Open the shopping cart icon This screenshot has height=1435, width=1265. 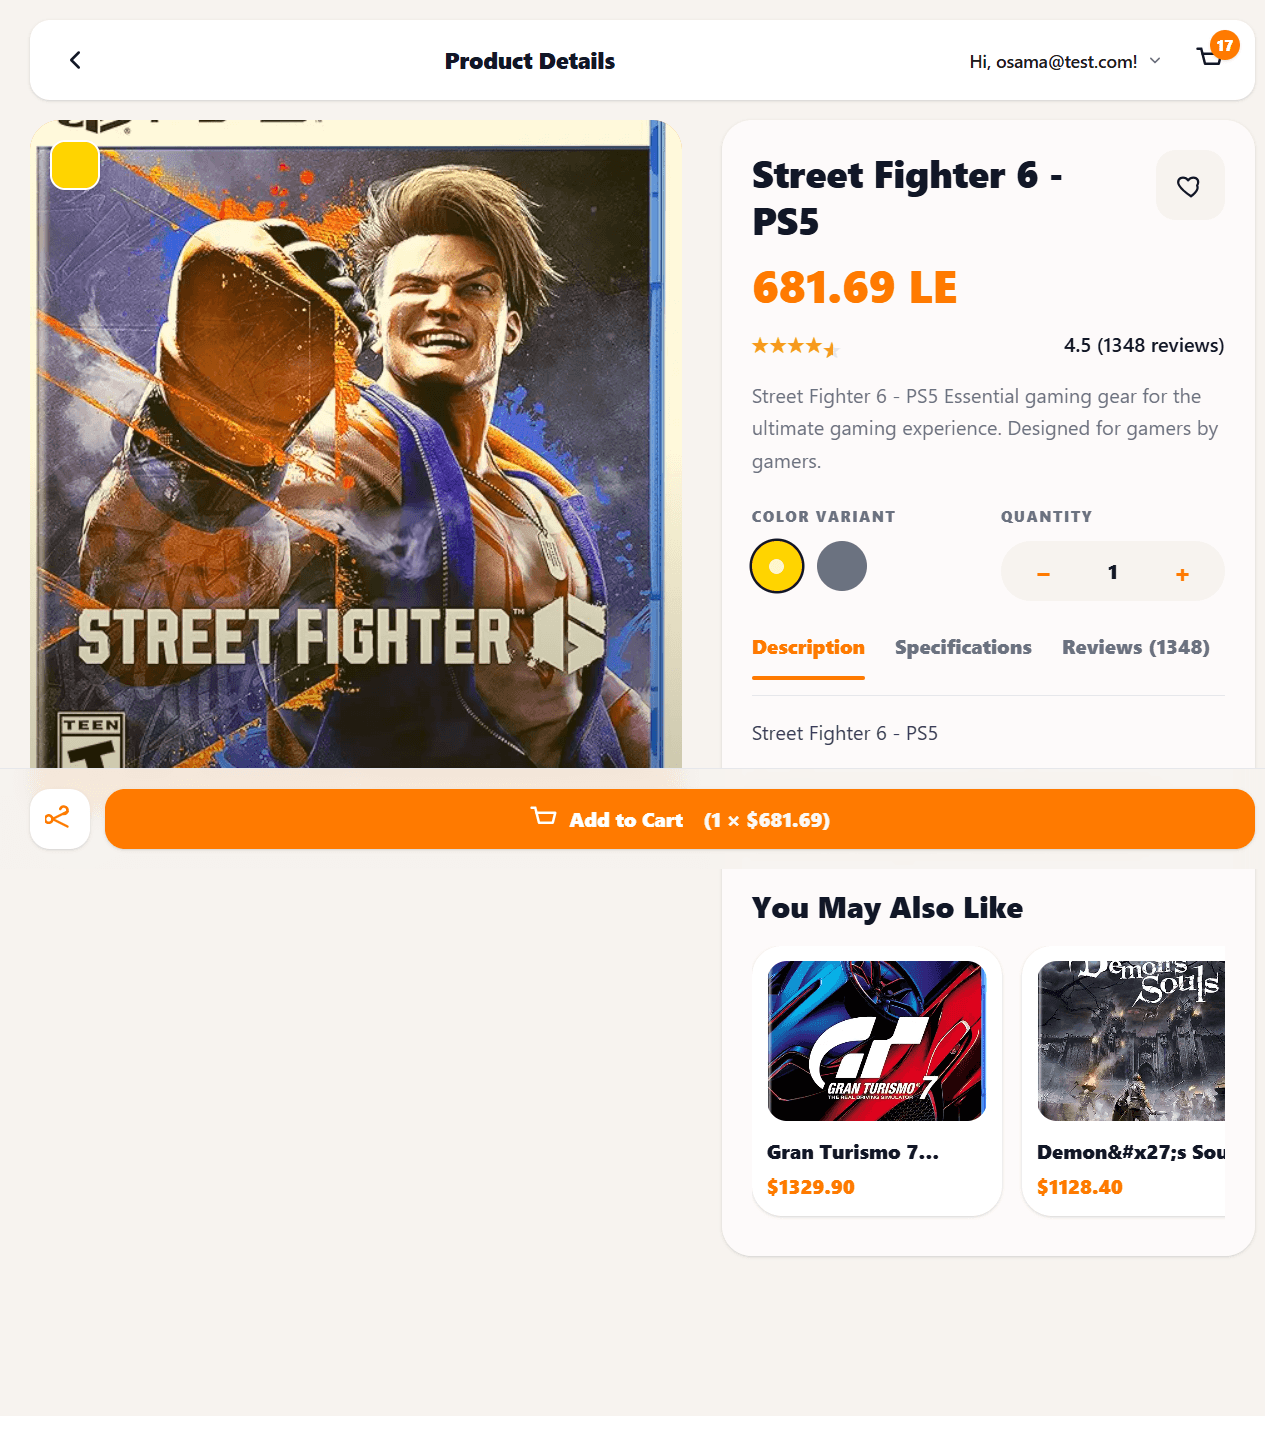1212,58
